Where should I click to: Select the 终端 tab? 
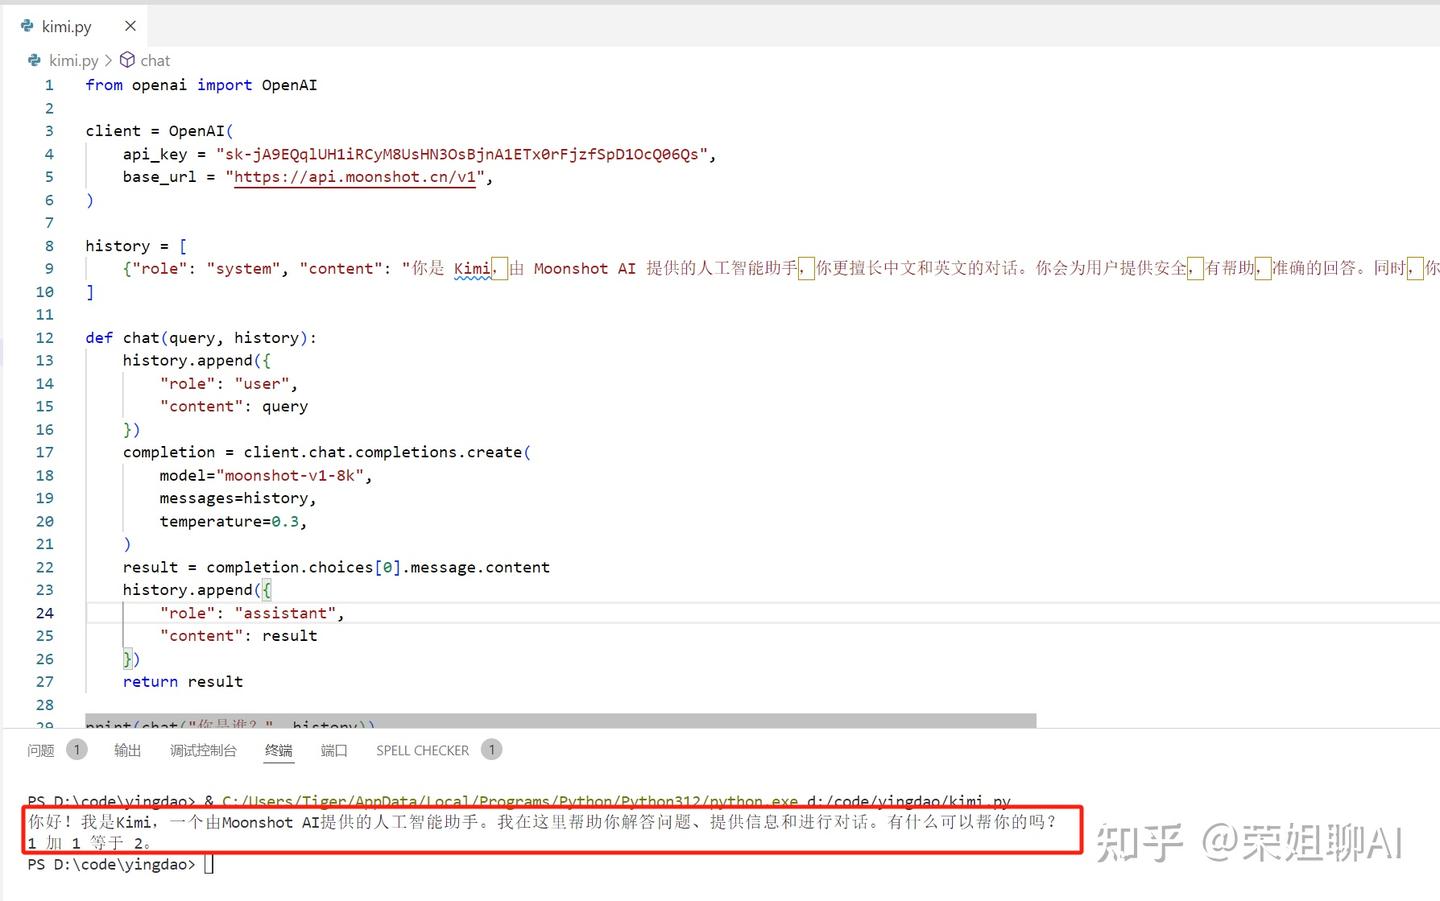click(x=278, y=749)
